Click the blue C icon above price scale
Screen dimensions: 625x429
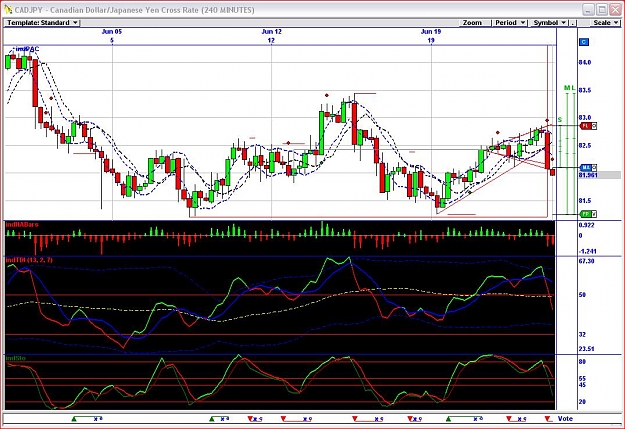tap(584, 42)
